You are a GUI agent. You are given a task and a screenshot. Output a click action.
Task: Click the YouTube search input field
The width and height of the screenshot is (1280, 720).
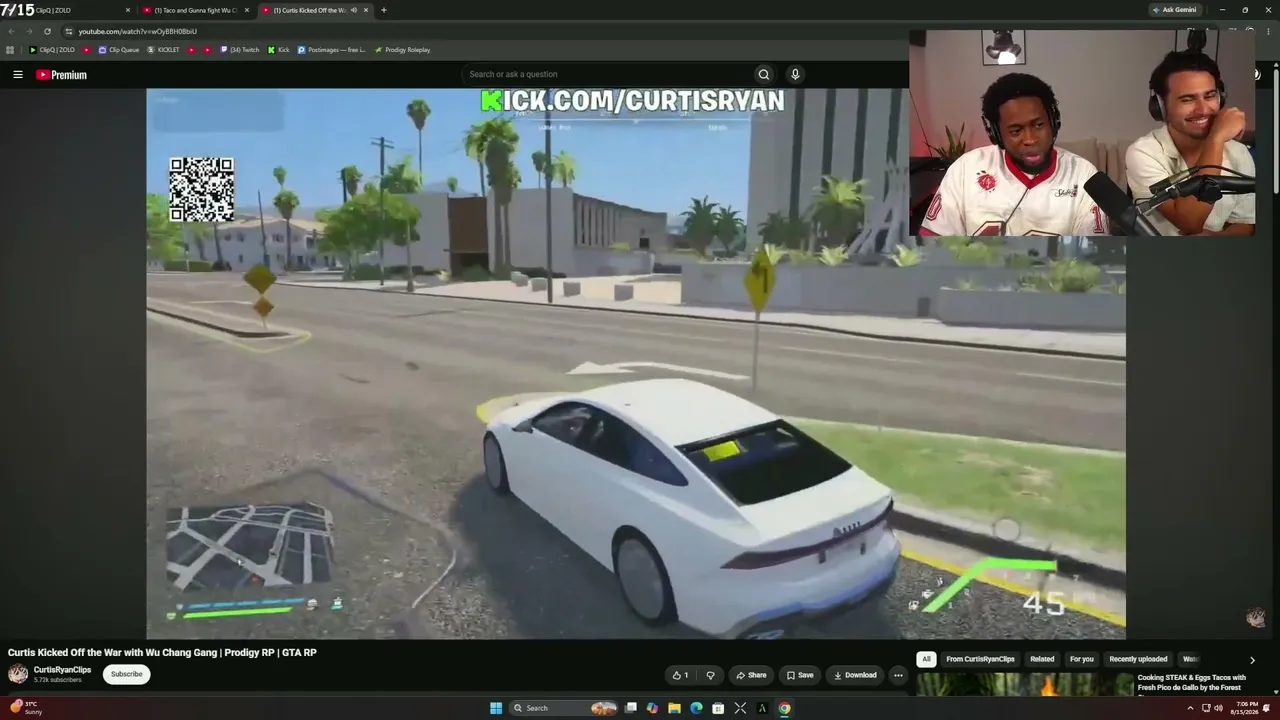click(607, 74)
